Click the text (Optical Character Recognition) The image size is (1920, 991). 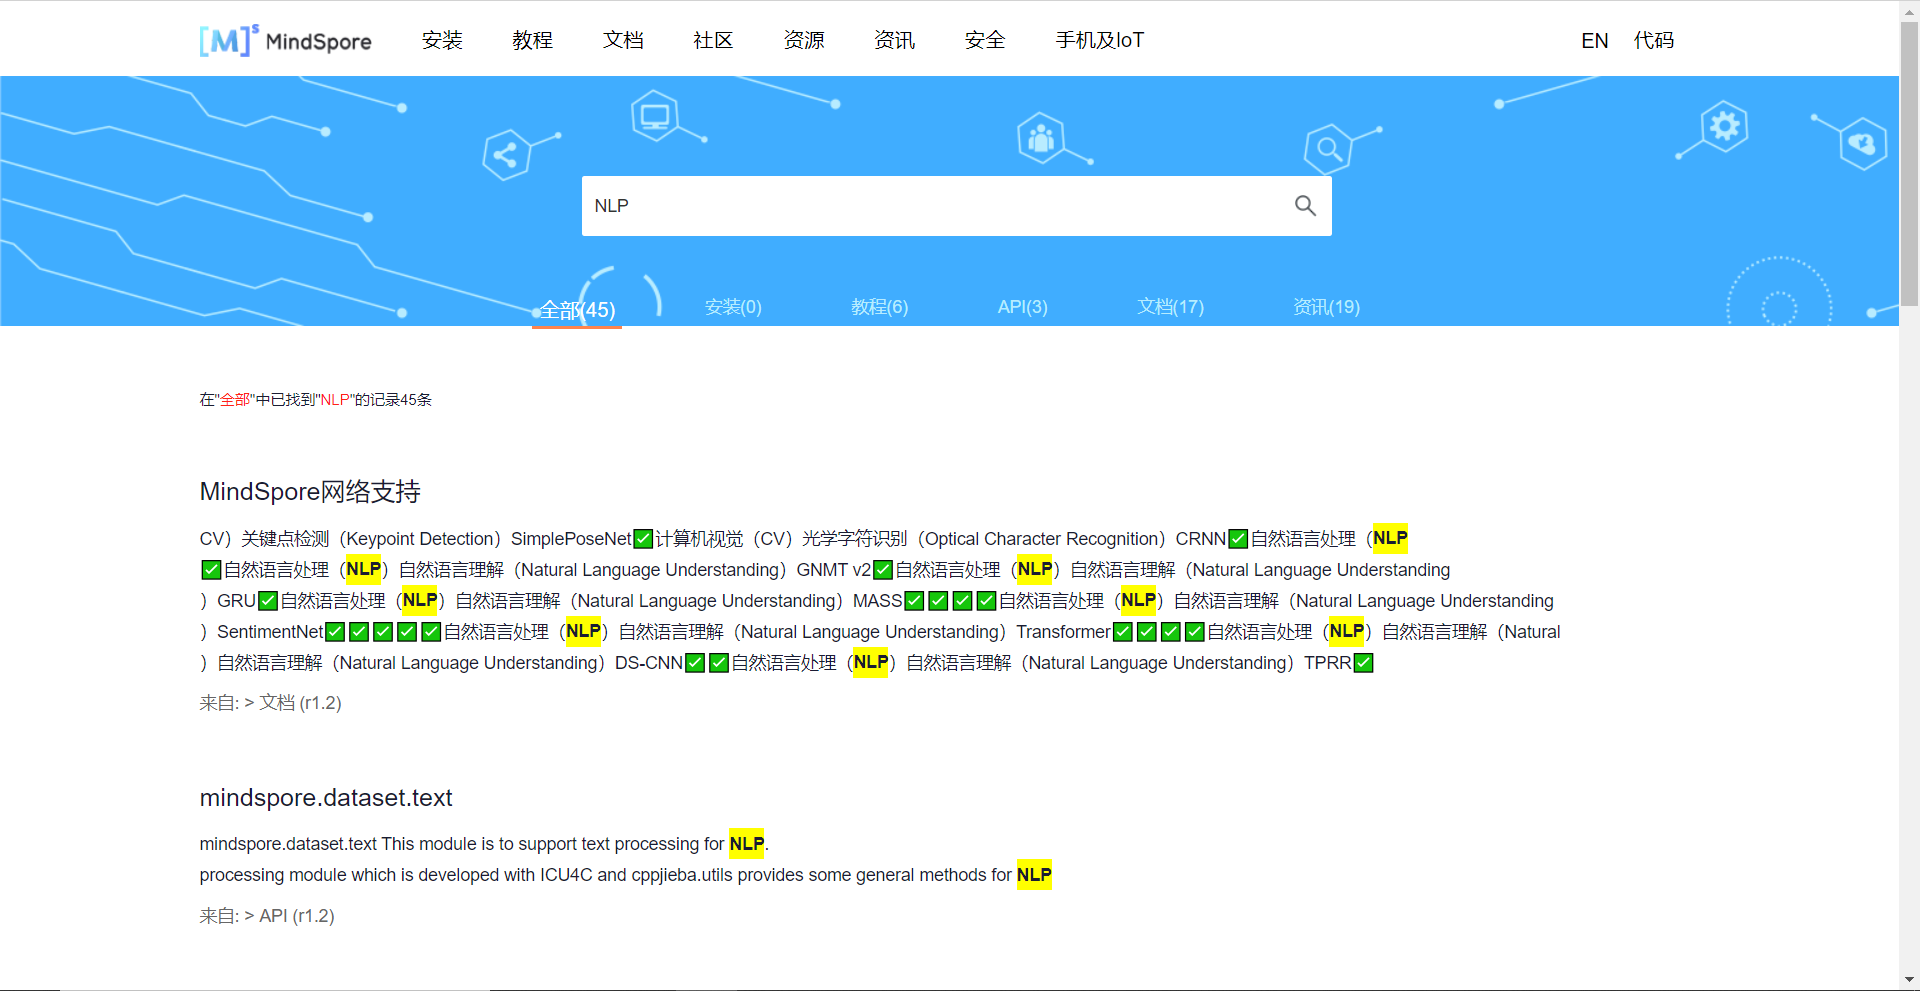tap(1041, 539)
